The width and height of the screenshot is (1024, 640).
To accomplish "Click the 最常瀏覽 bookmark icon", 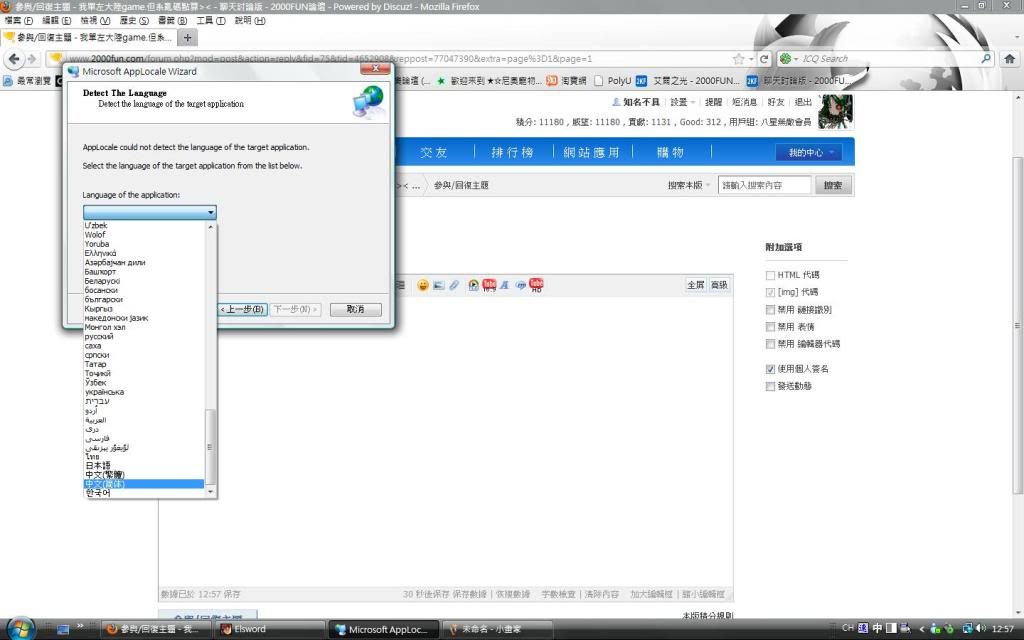I will click(8, 81).
